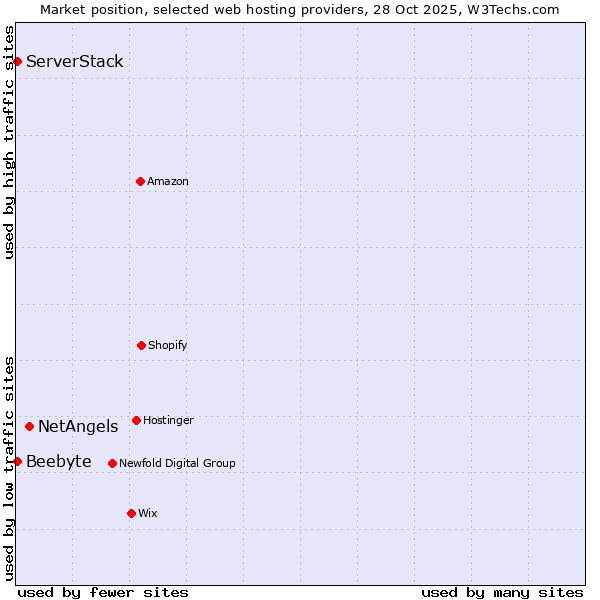
Task: Click the ServerStack text label
Action: click(75, 62)
